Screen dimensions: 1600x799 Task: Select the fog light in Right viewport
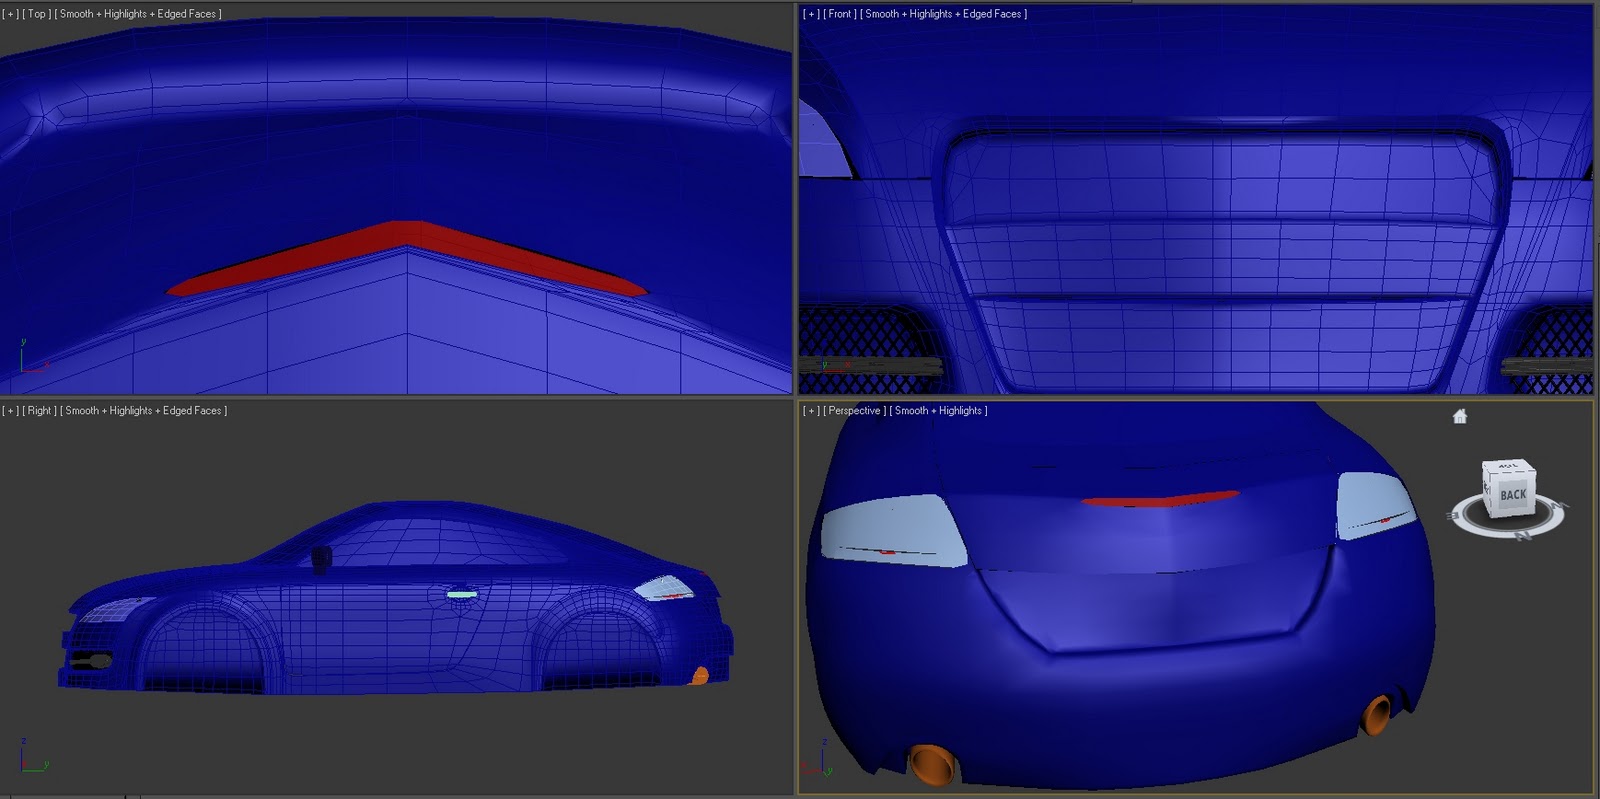point(99,660)
